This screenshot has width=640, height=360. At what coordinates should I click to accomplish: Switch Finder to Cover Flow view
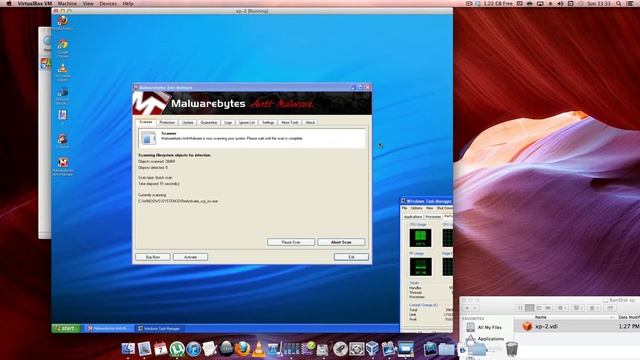(548, 308)
